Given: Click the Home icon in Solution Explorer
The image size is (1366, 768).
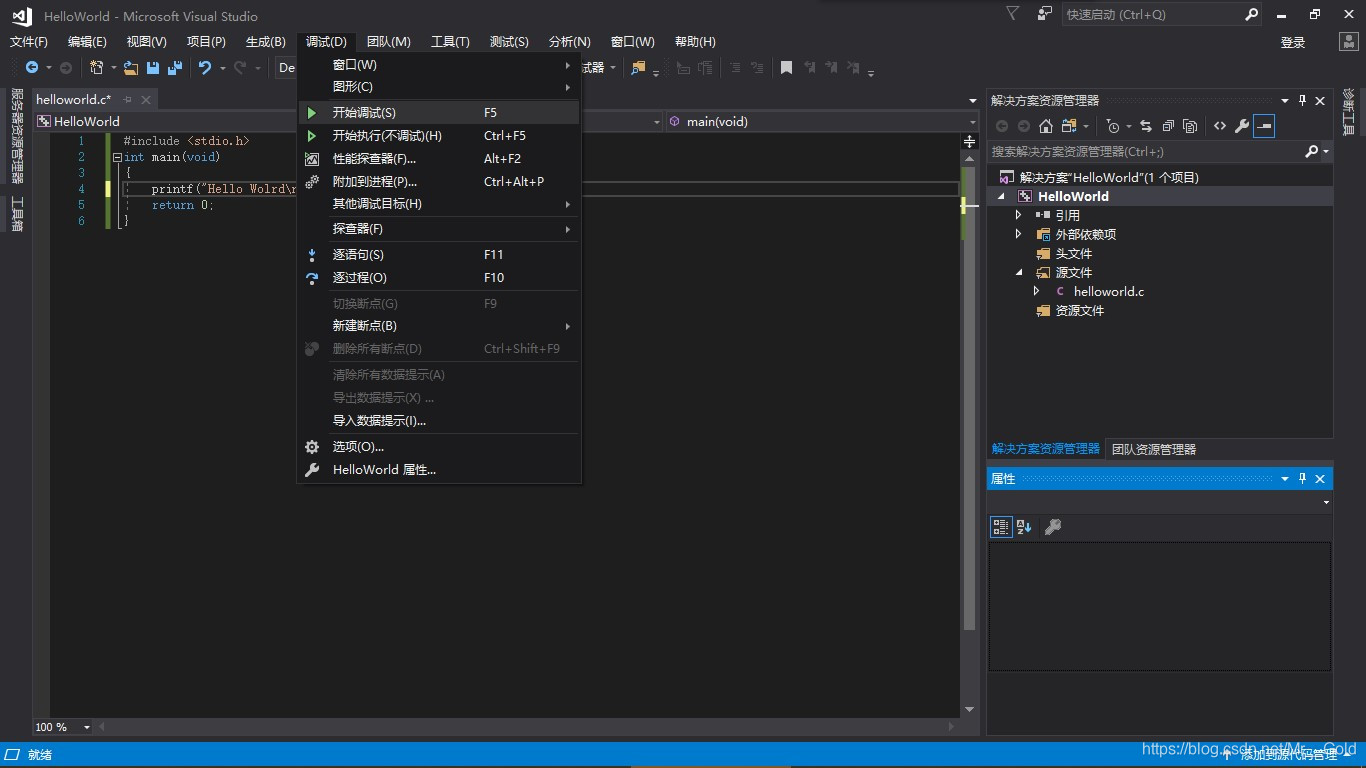Looking at the screenshot, I should coord(1046,126).
